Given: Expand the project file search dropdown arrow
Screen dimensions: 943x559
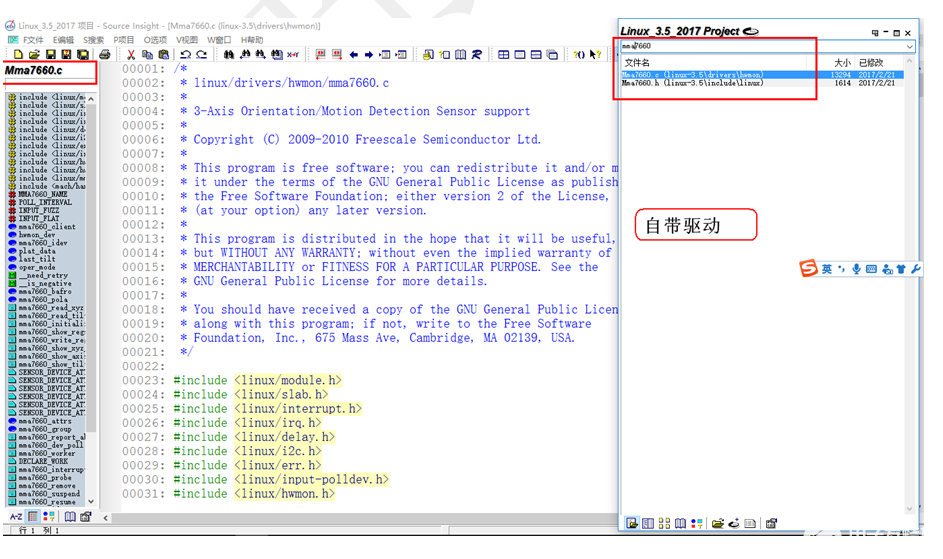Looking at the screenshot, I should [909, 46].
